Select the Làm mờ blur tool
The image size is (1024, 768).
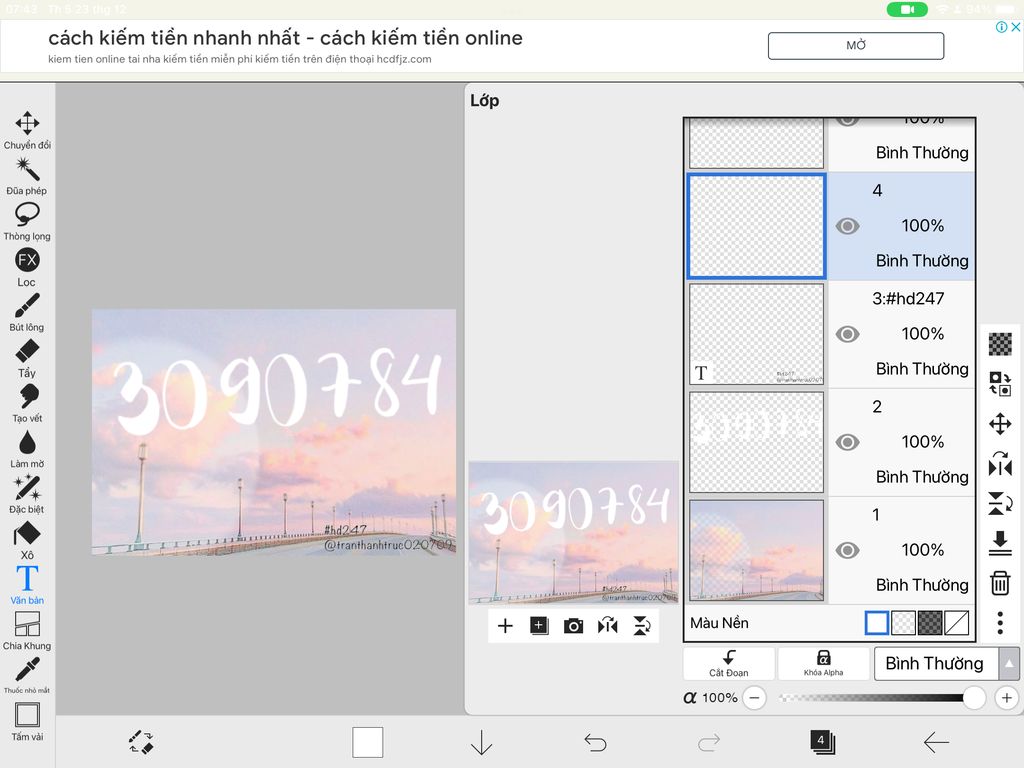click(27, 449)
